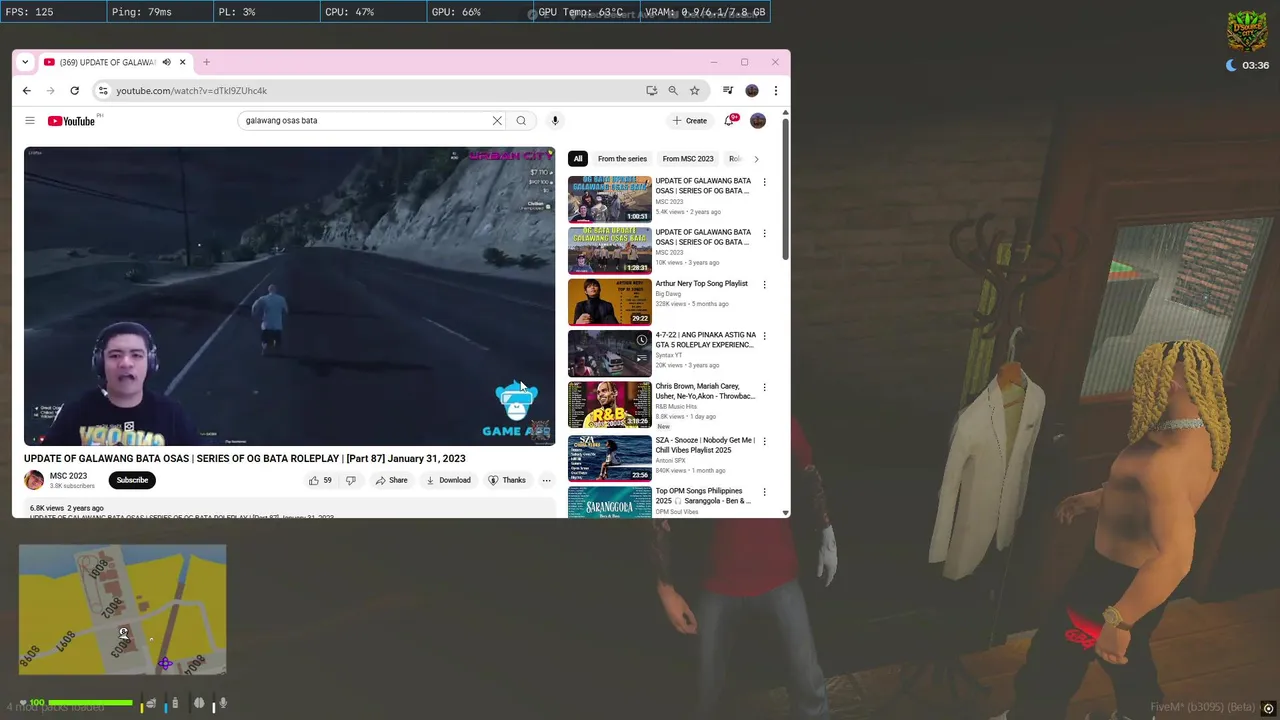This screenshot has height=720, width=1280.
Task: Select 'From the series' chip
Action: [x=622, y=159]
